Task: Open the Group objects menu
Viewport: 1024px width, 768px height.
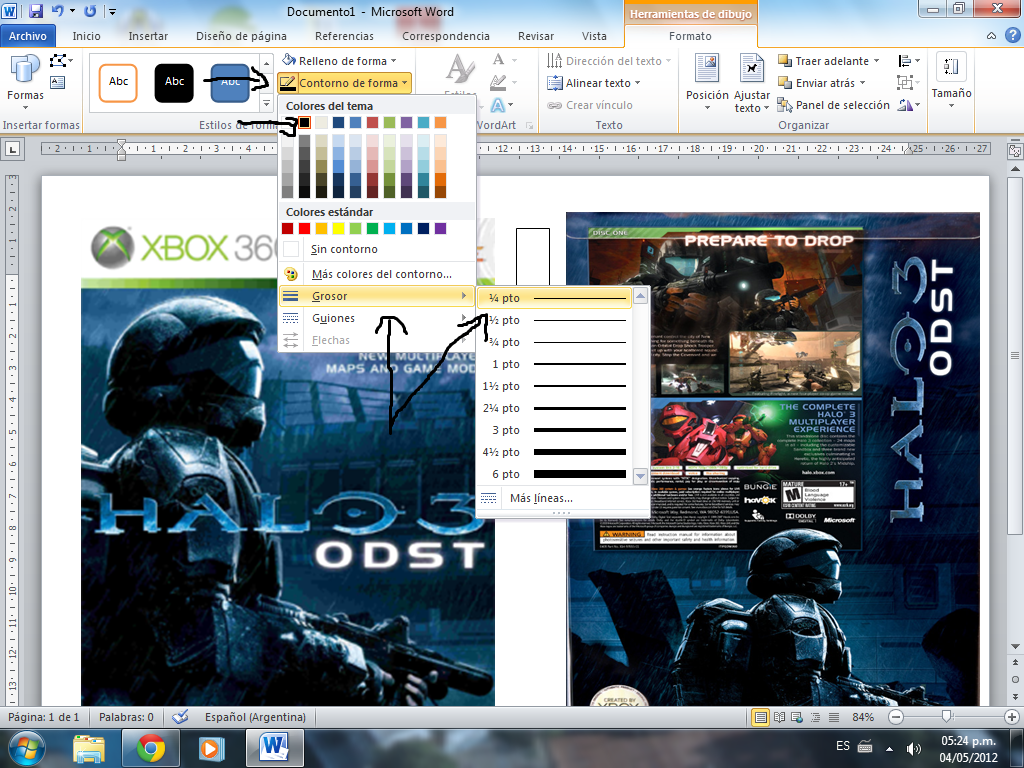Action: pos(908,83)
